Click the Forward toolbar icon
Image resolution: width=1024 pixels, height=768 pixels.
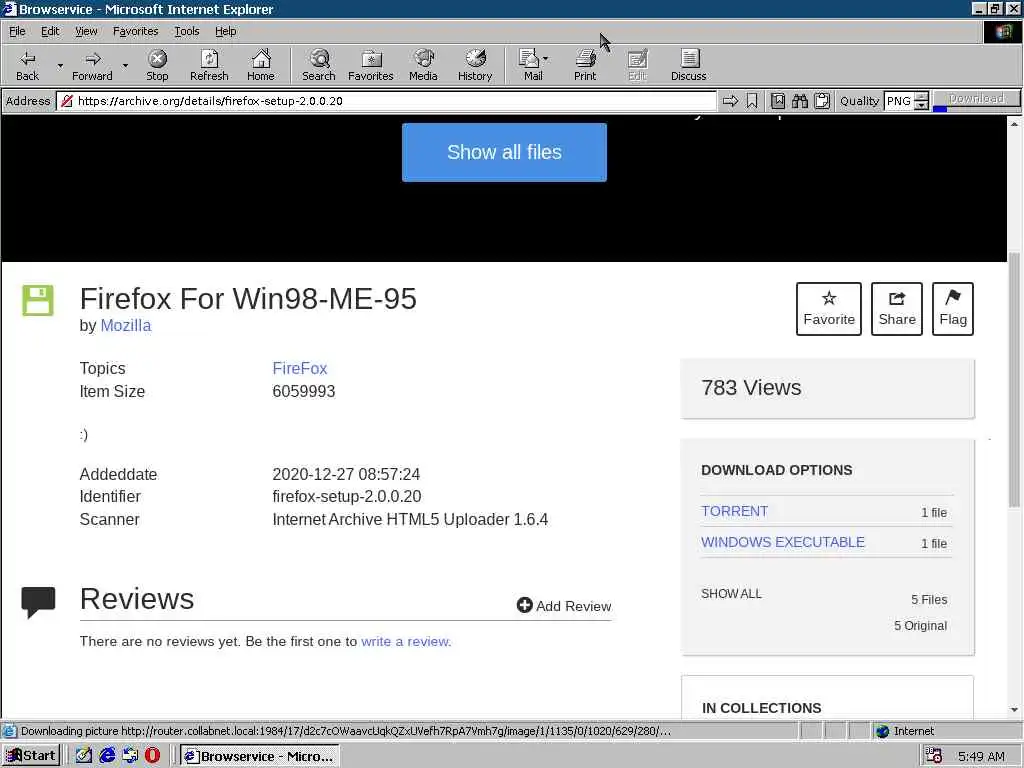(92, 65)
